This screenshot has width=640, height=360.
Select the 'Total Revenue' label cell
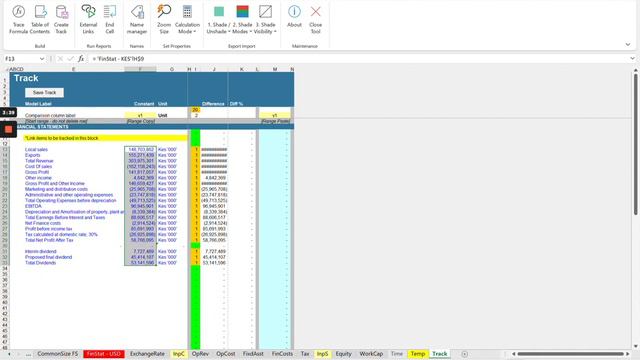point(39,161)
